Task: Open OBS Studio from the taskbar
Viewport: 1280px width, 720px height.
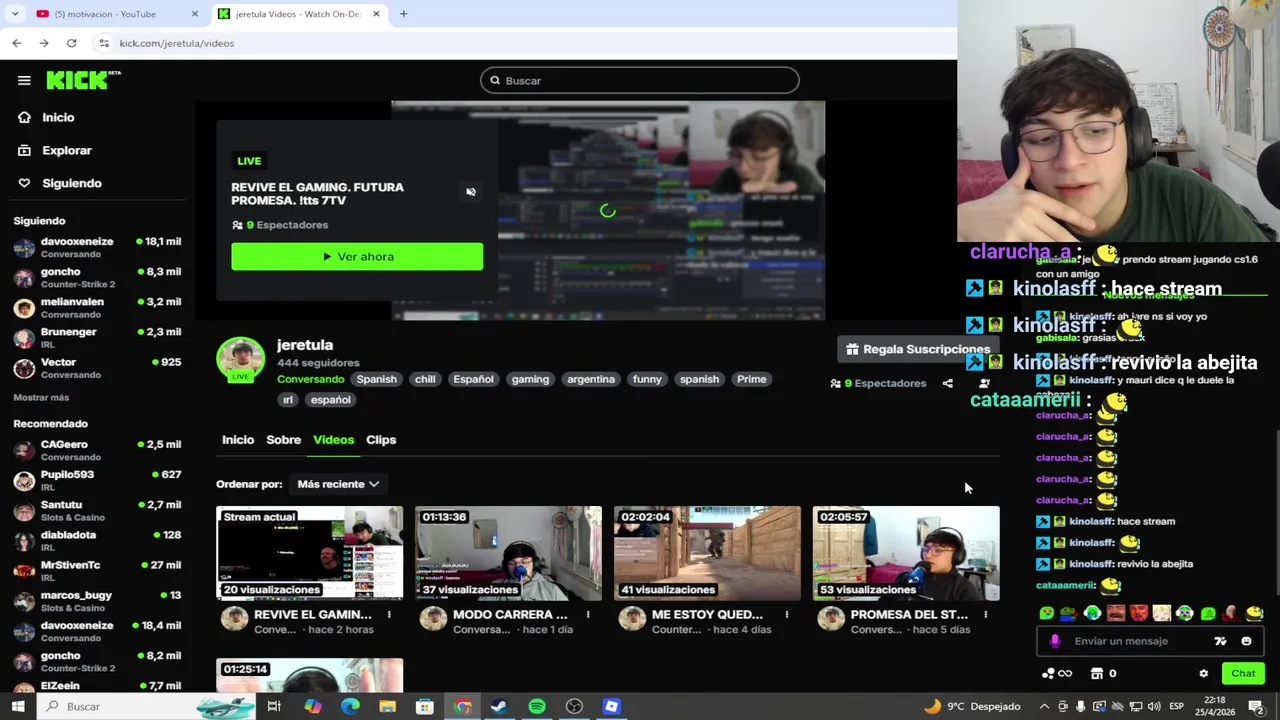Action: click(574, 707)
